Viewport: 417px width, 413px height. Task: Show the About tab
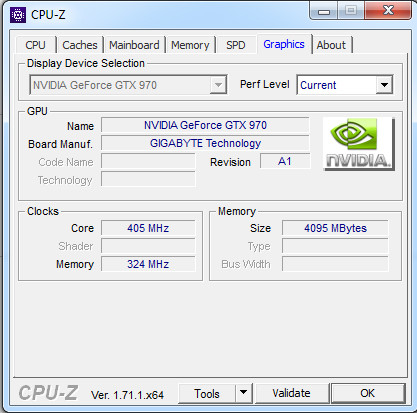[331, 45]
